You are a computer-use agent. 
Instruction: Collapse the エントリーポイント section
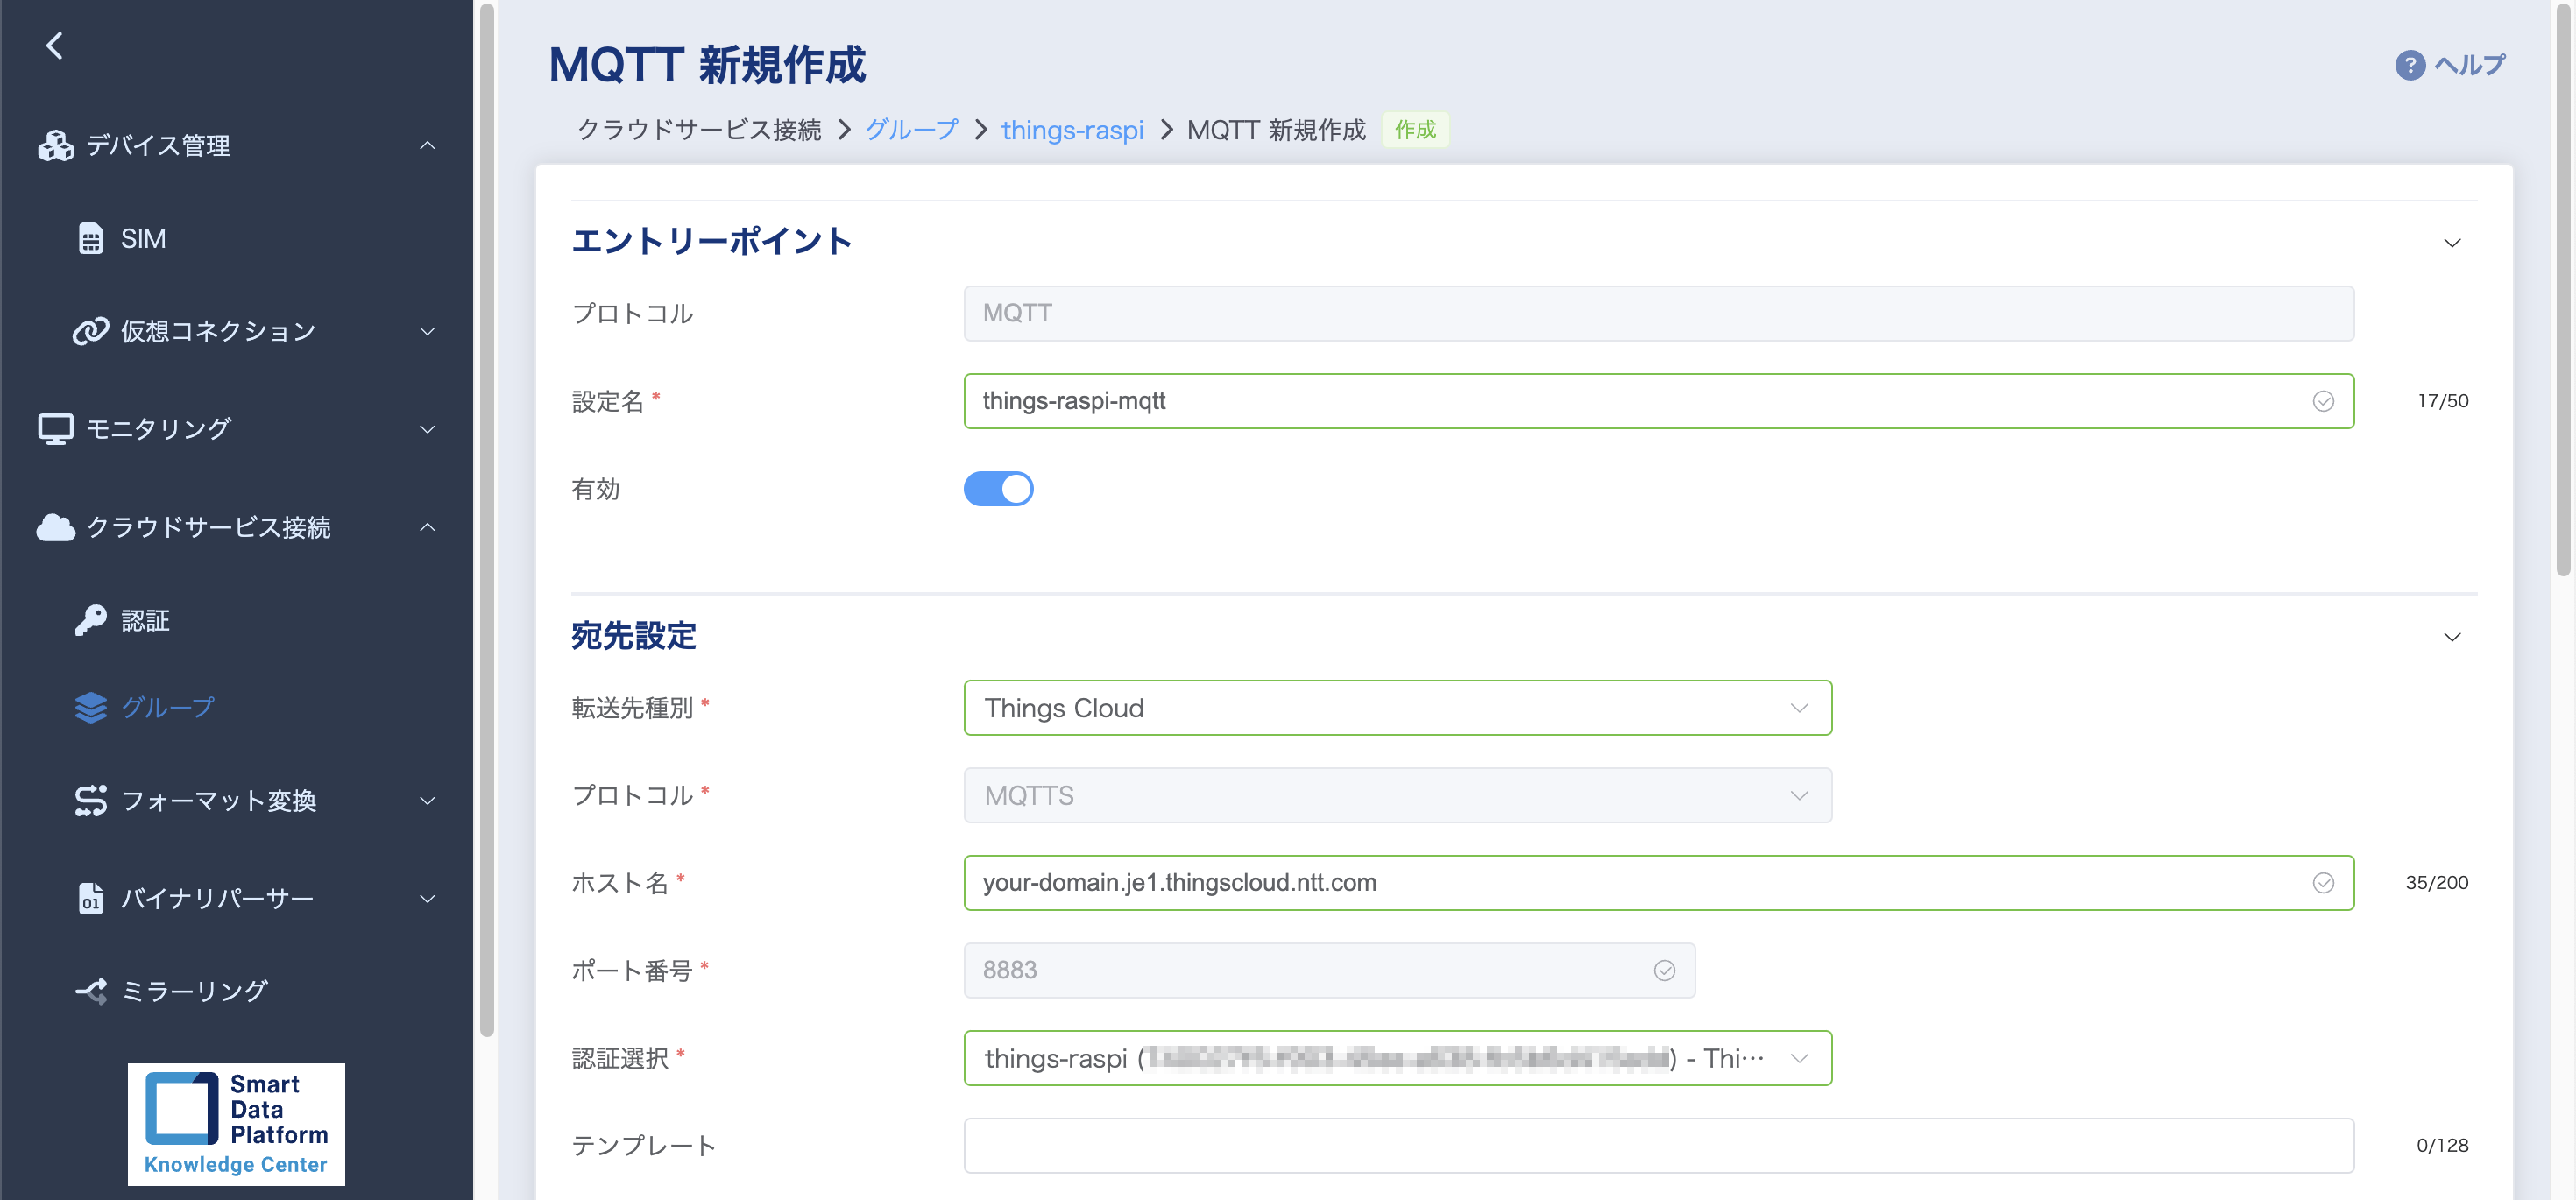[x=2453, y=243]
